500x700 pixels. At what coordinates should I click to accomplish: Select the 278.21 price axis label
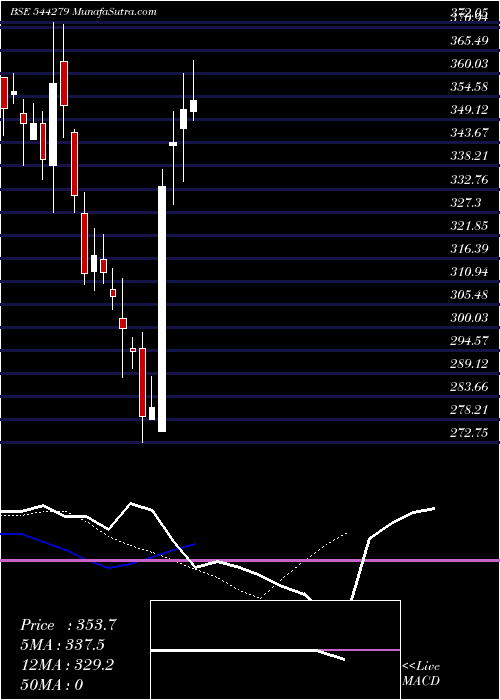pos(468,410)
